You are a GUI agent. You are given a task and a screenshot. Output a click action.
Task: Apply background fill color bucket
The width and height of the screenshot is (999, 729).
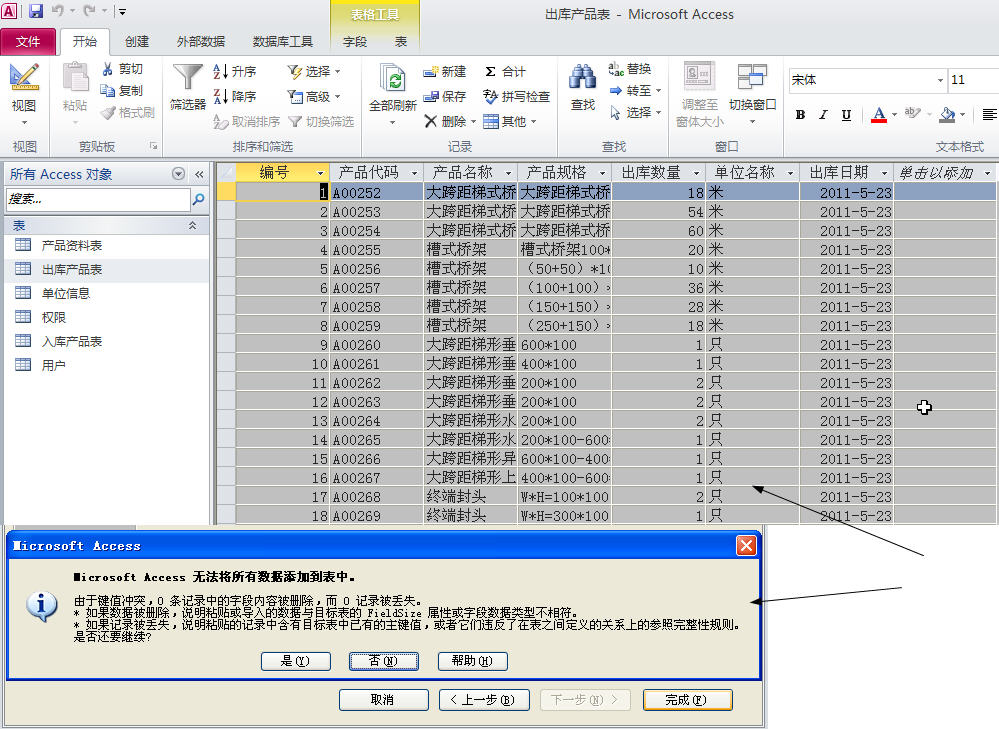(947, 115)
